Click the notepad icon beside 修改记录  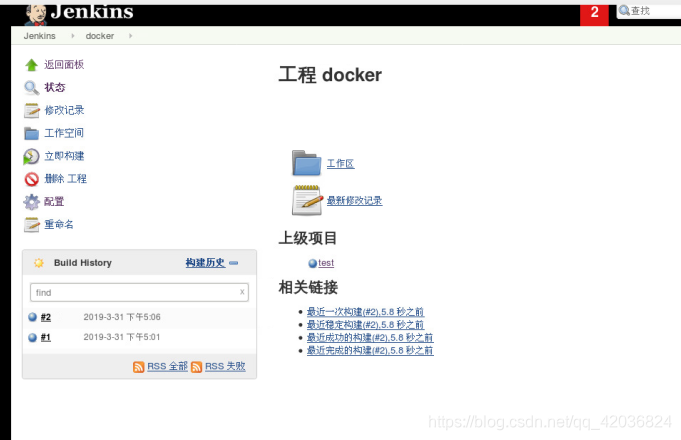[31, 110]
